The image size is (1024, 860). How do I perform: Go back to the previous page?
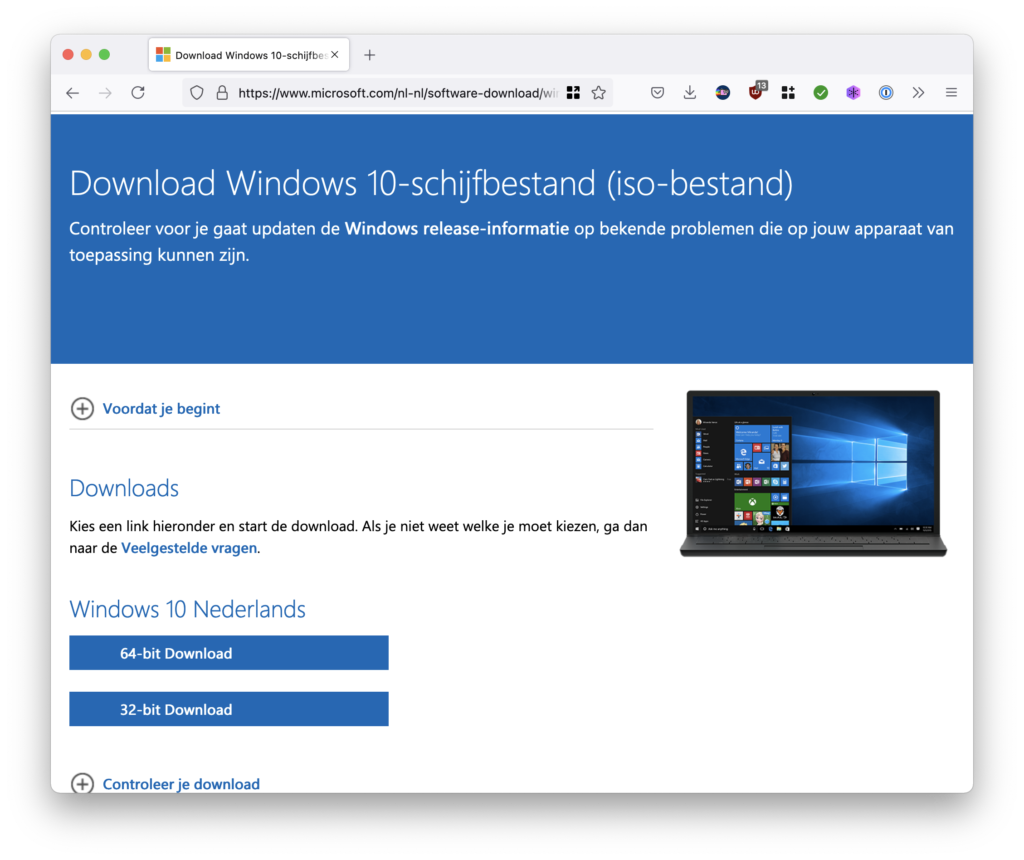[x=72, y=93]
